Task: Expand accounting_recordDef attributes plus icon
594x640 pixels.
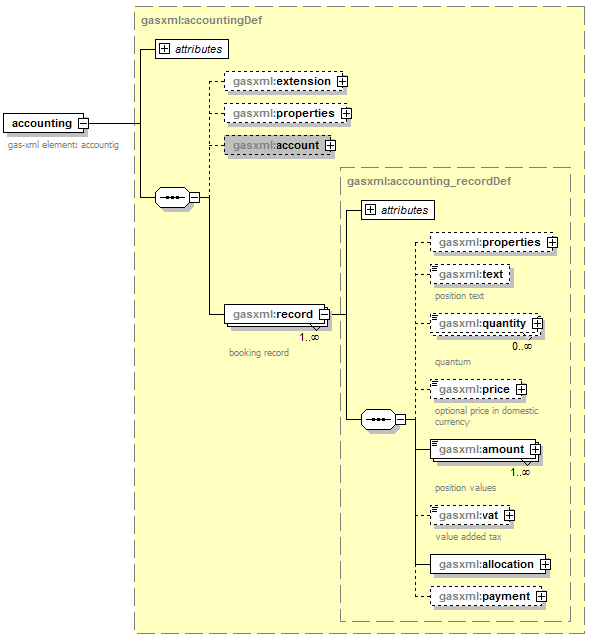Action: [370, 210]
